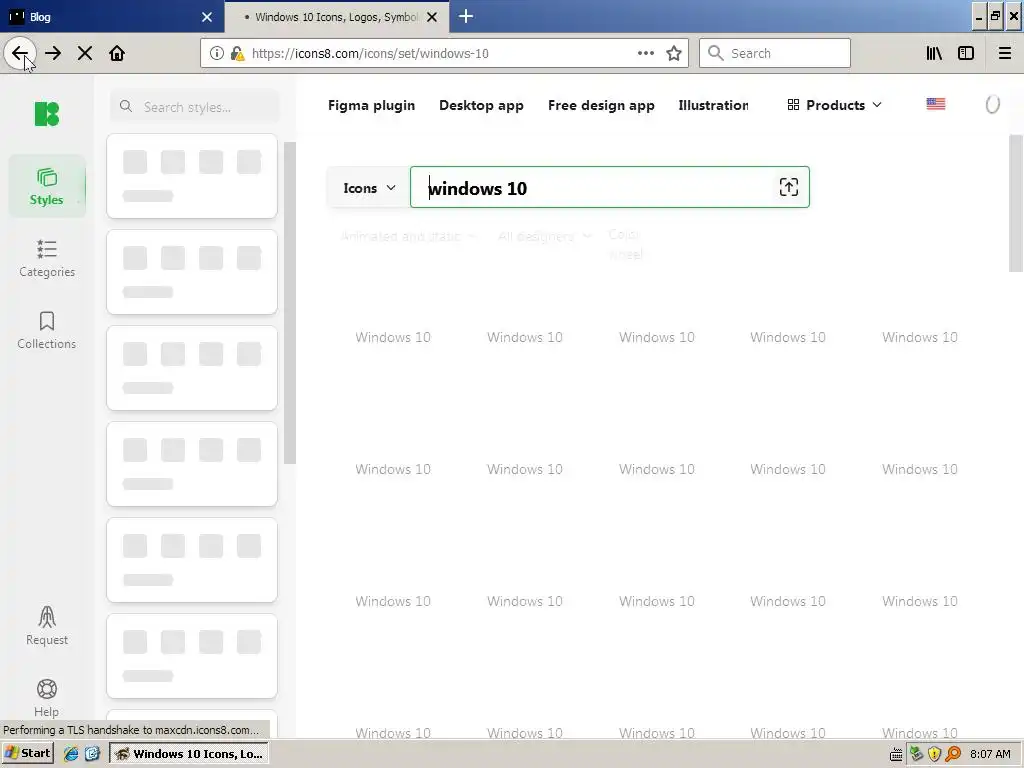
Task: Click the loading profile spinner icon
Action: click(x=992, y=104)
